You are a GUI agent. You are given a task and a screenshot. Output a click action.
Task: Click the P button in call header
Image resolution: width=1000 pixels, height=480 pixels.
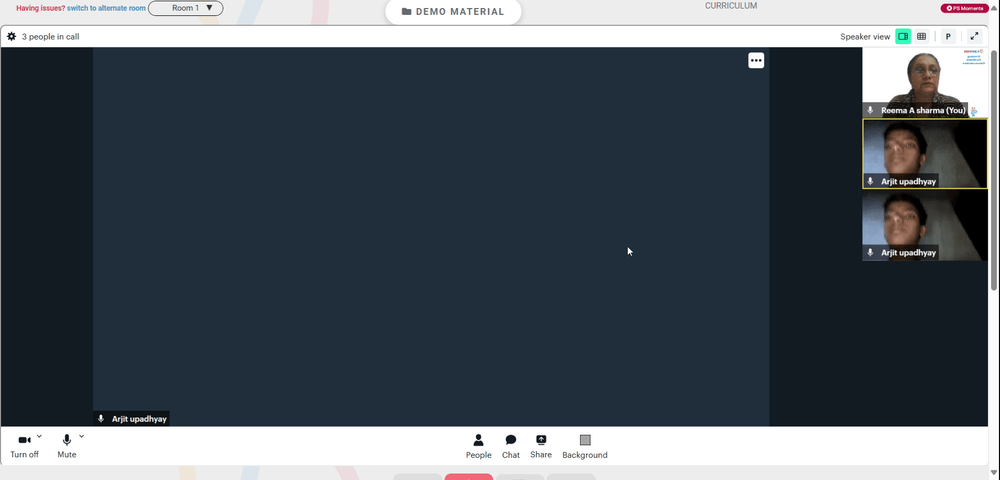click(948, 36)
